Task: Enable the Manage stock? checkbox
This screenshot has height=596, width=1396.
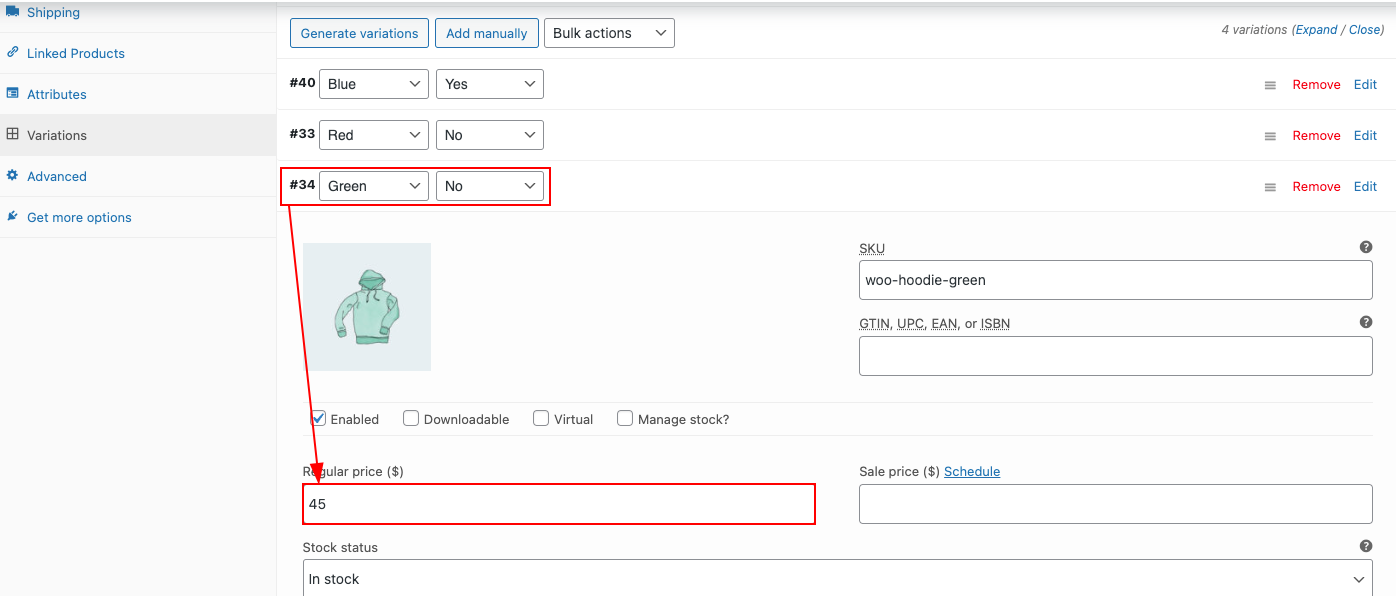Action: click(x=625, y=418)
